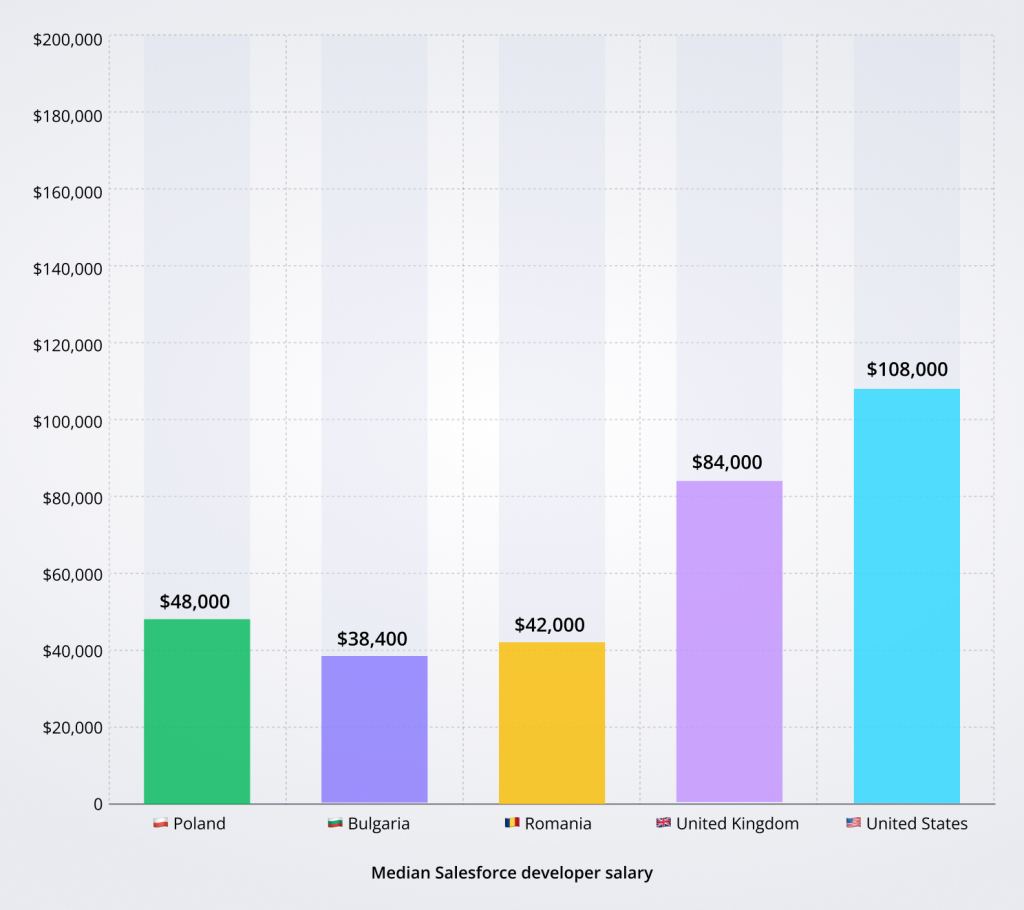Click the Romania axis label
This screenshot has width=1024, height=910.
point(558,823)
